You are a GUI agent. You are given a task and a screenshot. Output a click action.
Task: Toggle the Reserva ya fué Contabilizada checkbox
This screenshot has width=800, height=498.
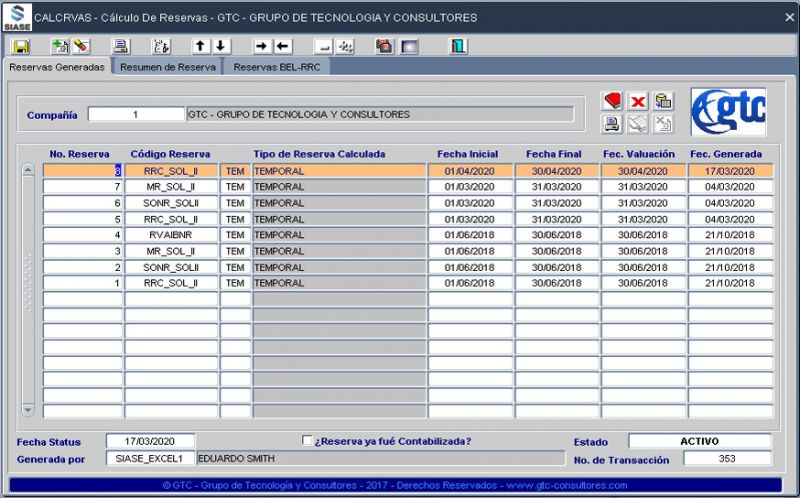point(308,440)
